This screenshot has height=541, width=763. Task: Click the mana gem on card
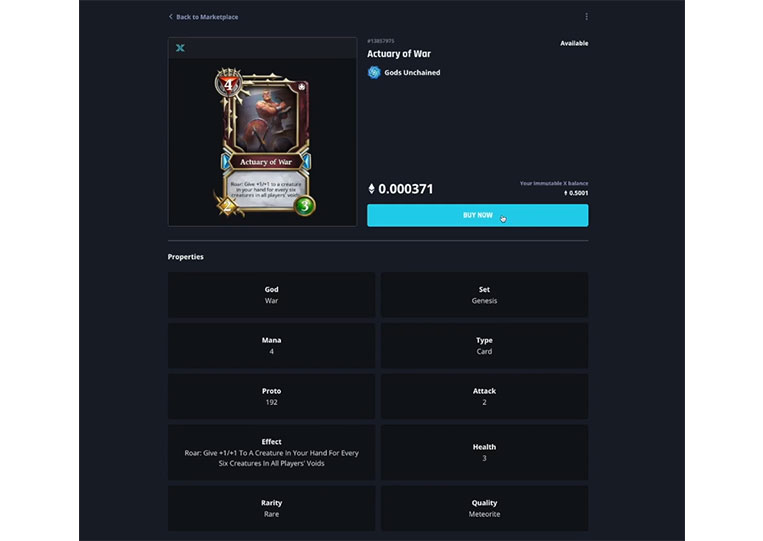tap(228, 84)
